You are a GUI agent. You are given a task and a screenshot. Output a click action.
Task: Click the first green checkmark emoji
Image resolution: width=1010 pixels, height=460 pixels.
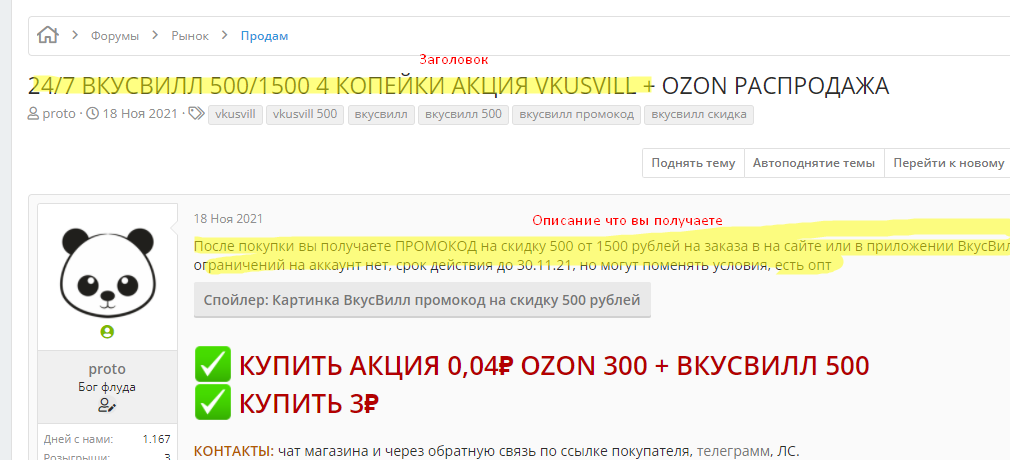(x=212, y=365)
